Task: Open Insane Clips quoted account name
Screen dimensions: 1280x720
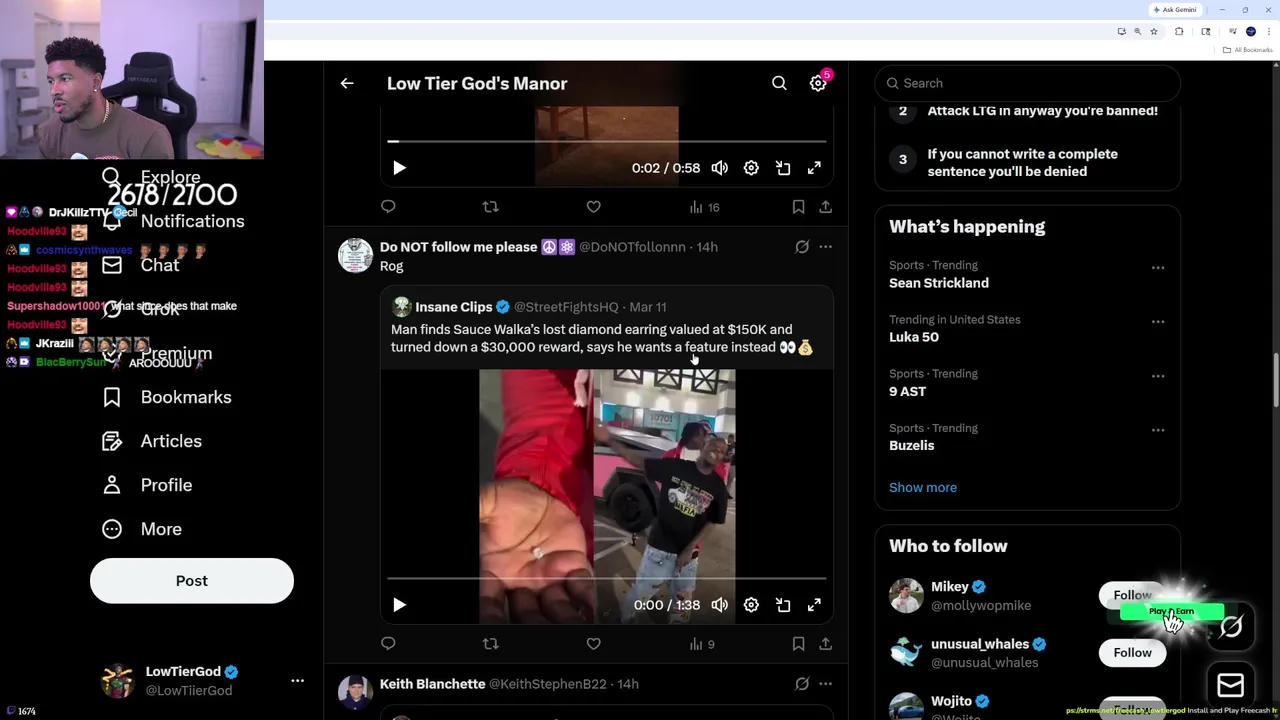Action: click(453, 307)
